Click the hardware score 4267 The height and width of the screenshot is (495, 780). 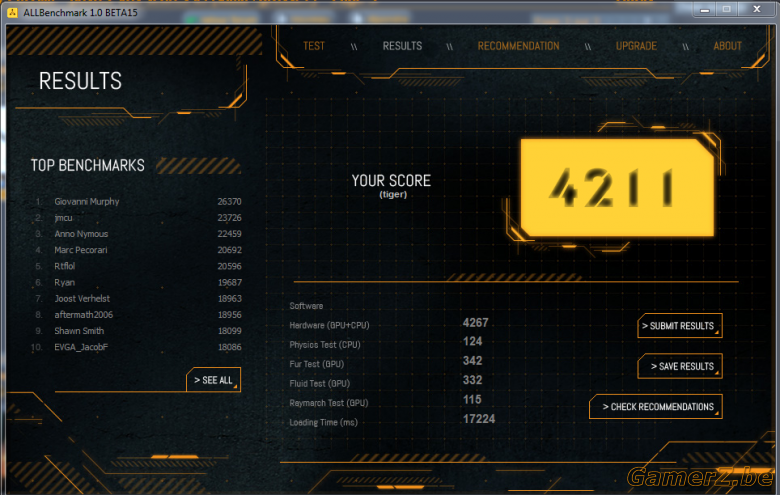pos(476,323)
